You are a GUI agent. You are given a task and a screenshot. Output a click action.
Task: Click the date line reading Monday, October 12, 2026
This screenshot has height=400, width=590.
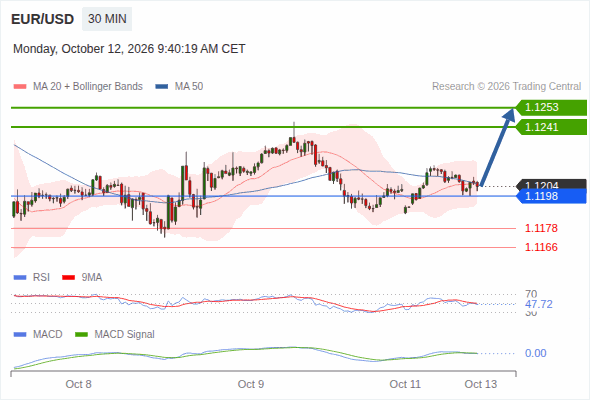(x=129, y=49)
